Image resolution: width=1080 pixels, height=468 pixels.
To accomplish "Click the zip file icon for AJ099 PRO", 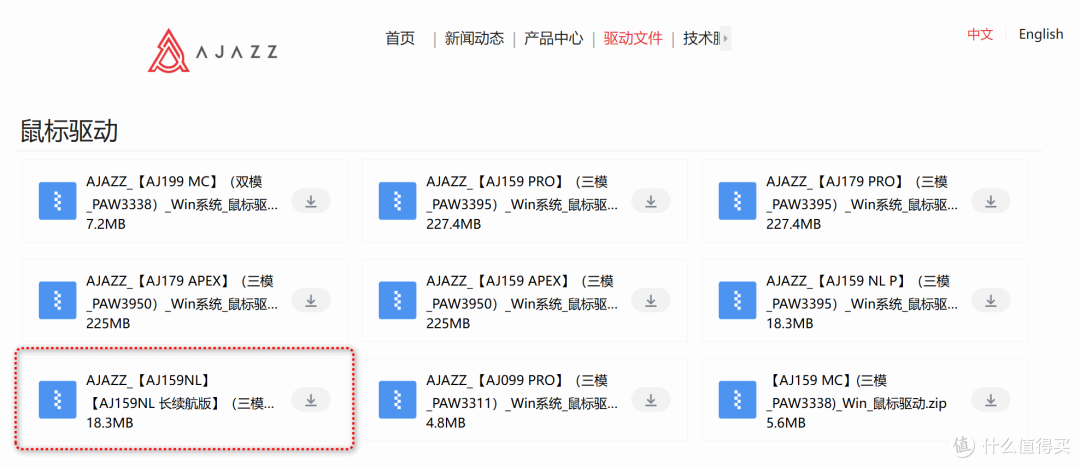I will pos(397,400).
